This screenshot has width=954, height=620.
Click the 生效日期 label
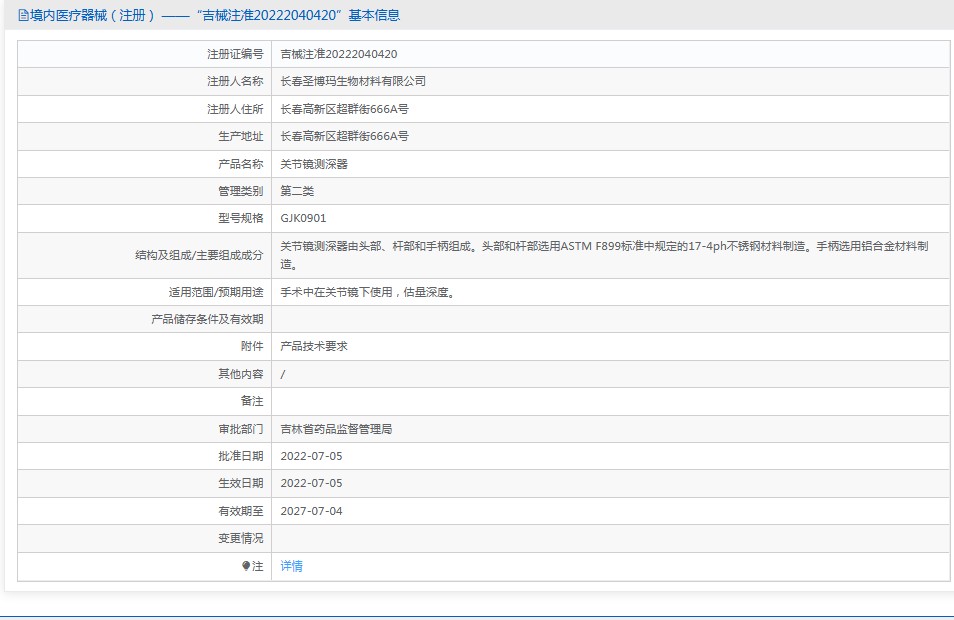240,483
